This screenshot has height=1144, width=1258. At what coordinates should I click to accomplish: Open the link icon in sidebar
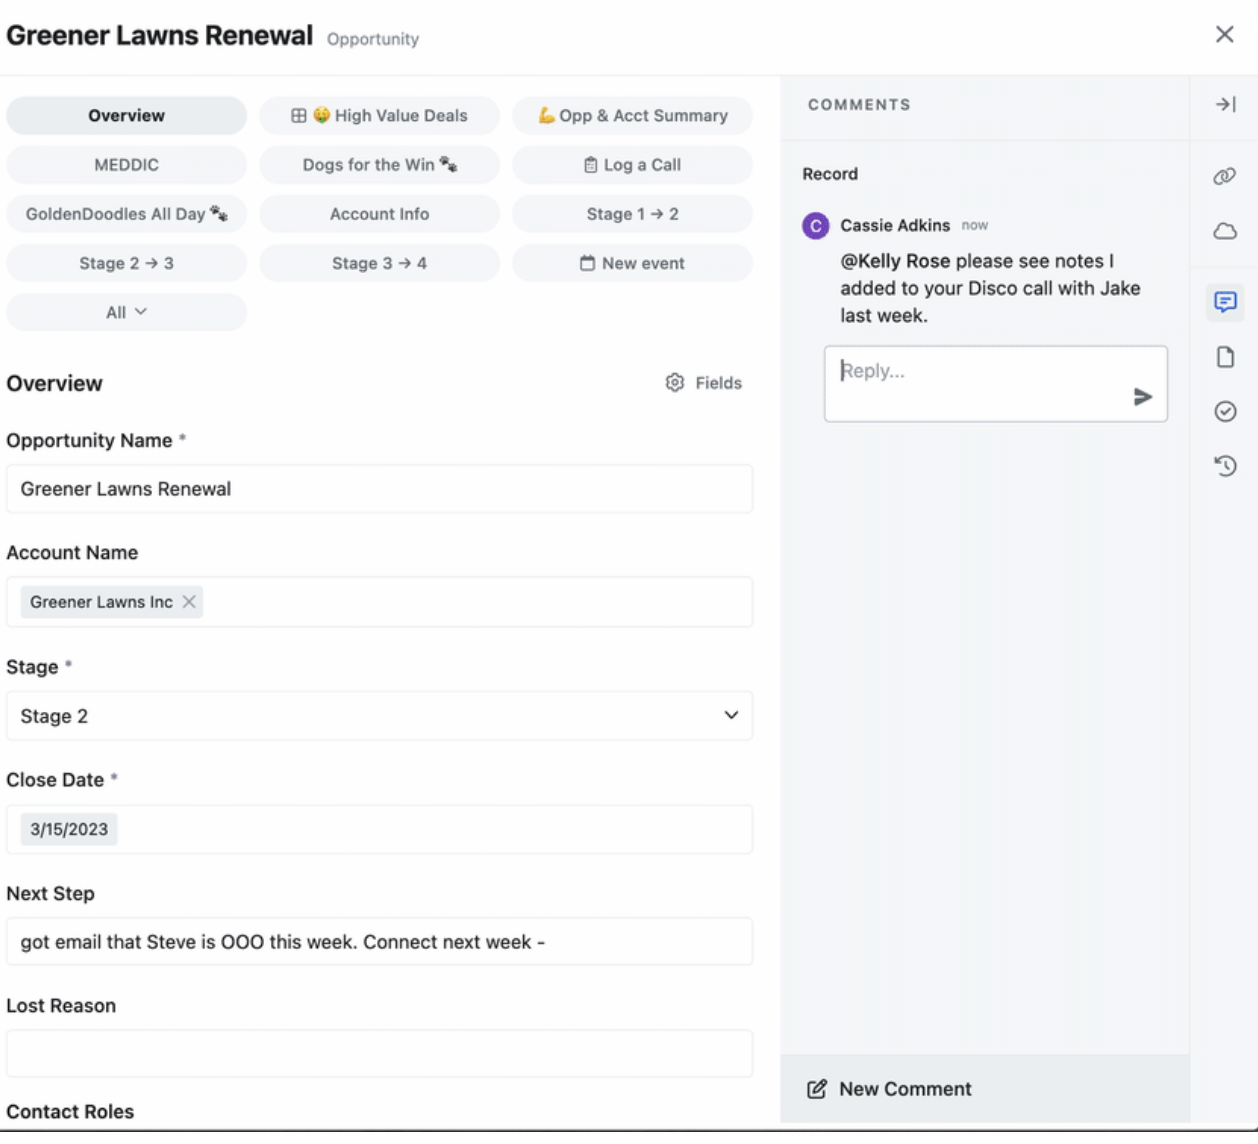pyautogui.click(x=1225, y=177)
